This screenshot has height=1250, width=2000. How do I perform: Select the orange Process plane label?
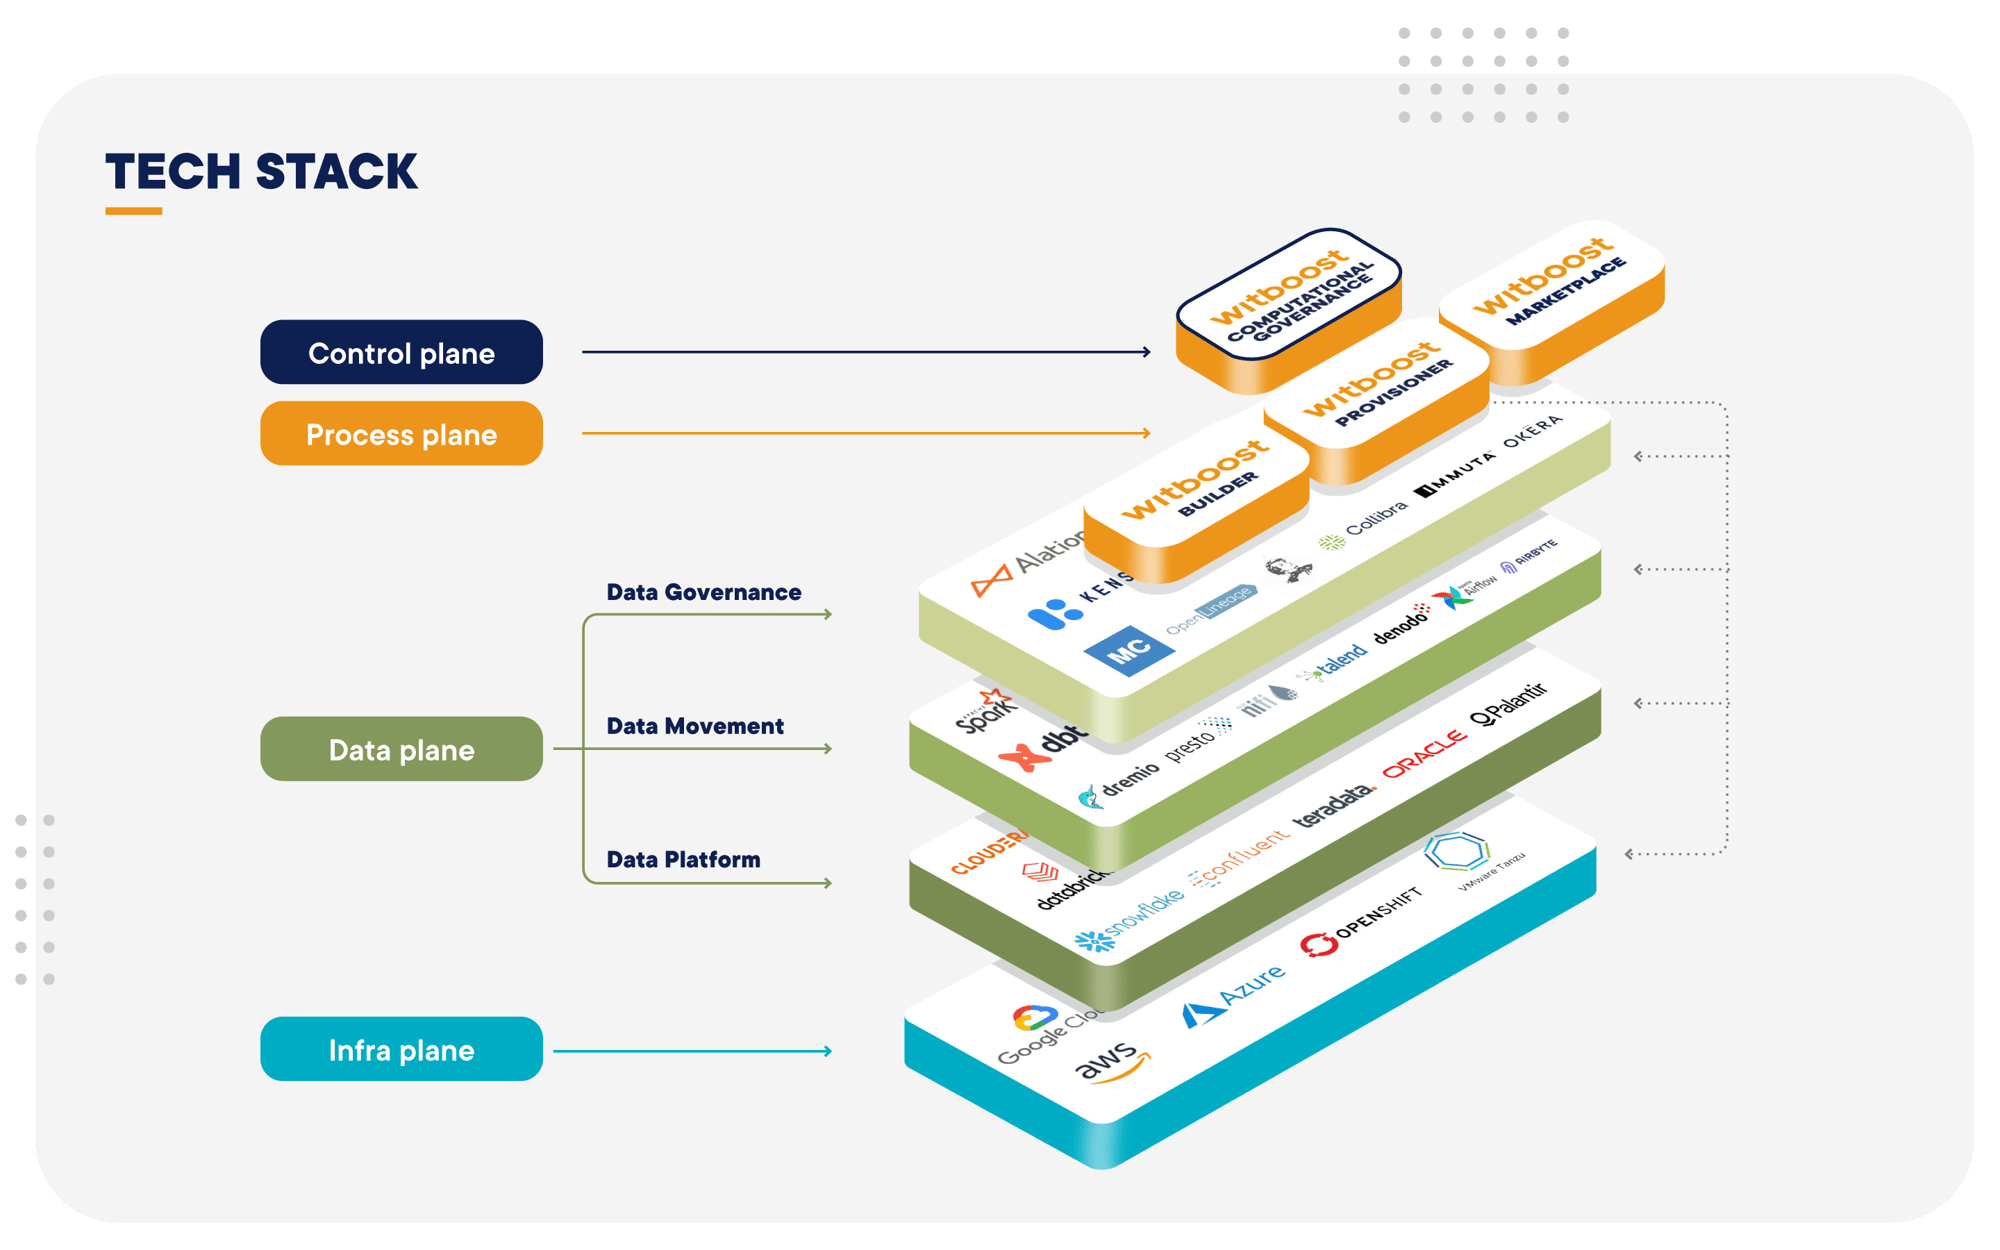(401, 433)
